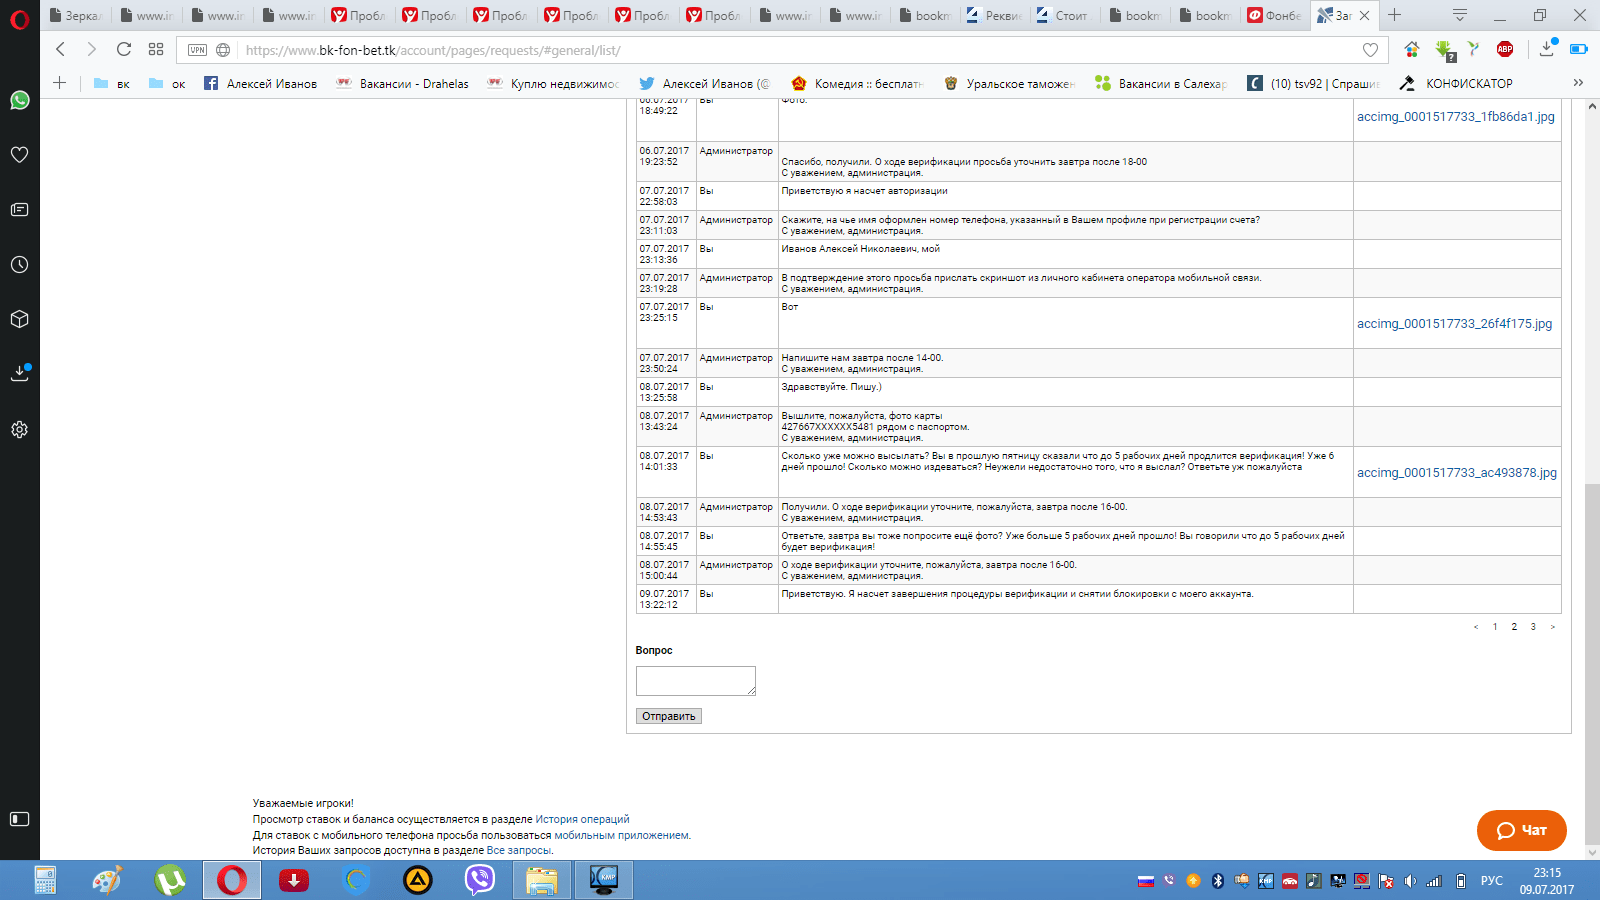This screenshot has height=900, width=1600.
Task: Toggle battery saver icon in toolbar
Action: coord(1579,49)
